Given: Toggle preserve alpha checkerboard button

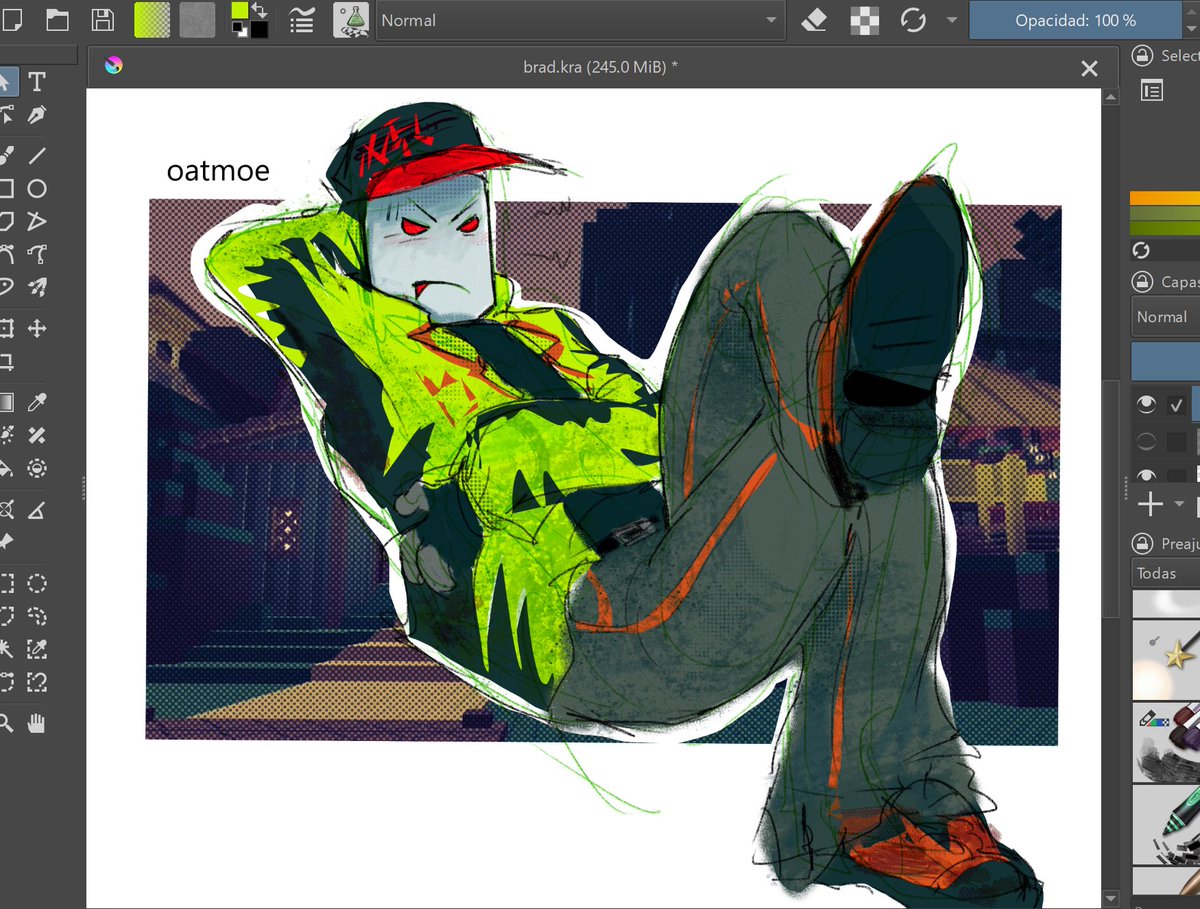Looking at the screenshot, I should pyautogui.click(x=863, y=20).
